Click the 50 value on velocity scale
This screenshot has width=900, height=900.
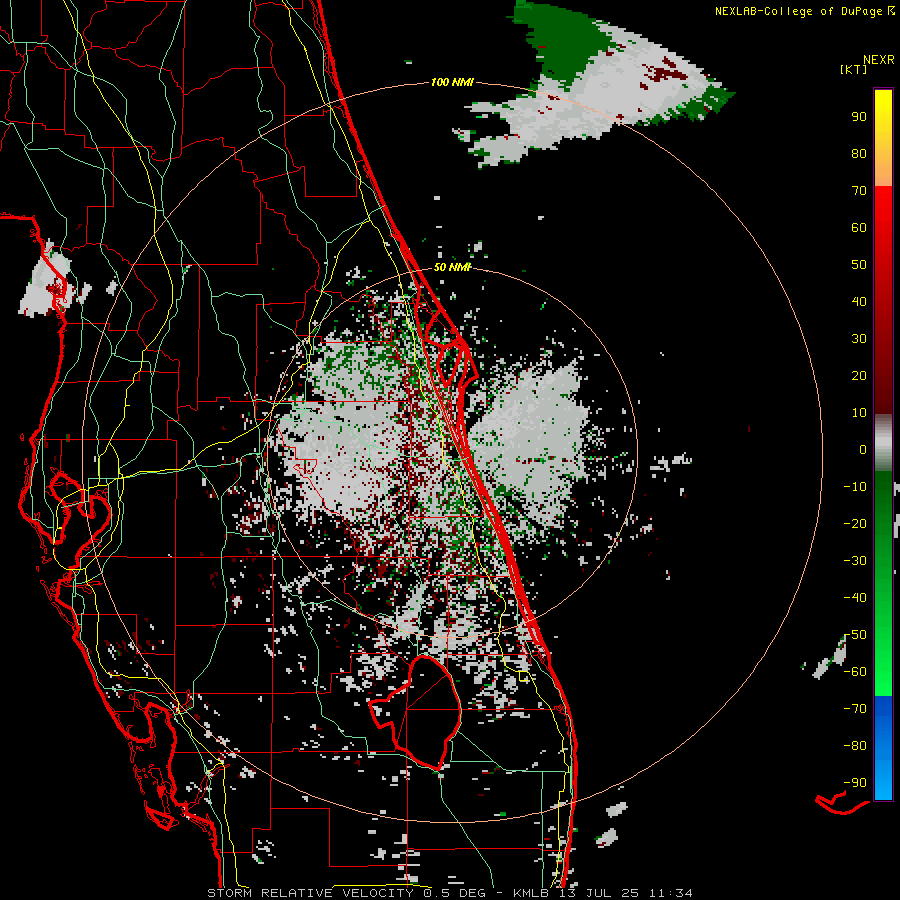[x=859, y=265]
